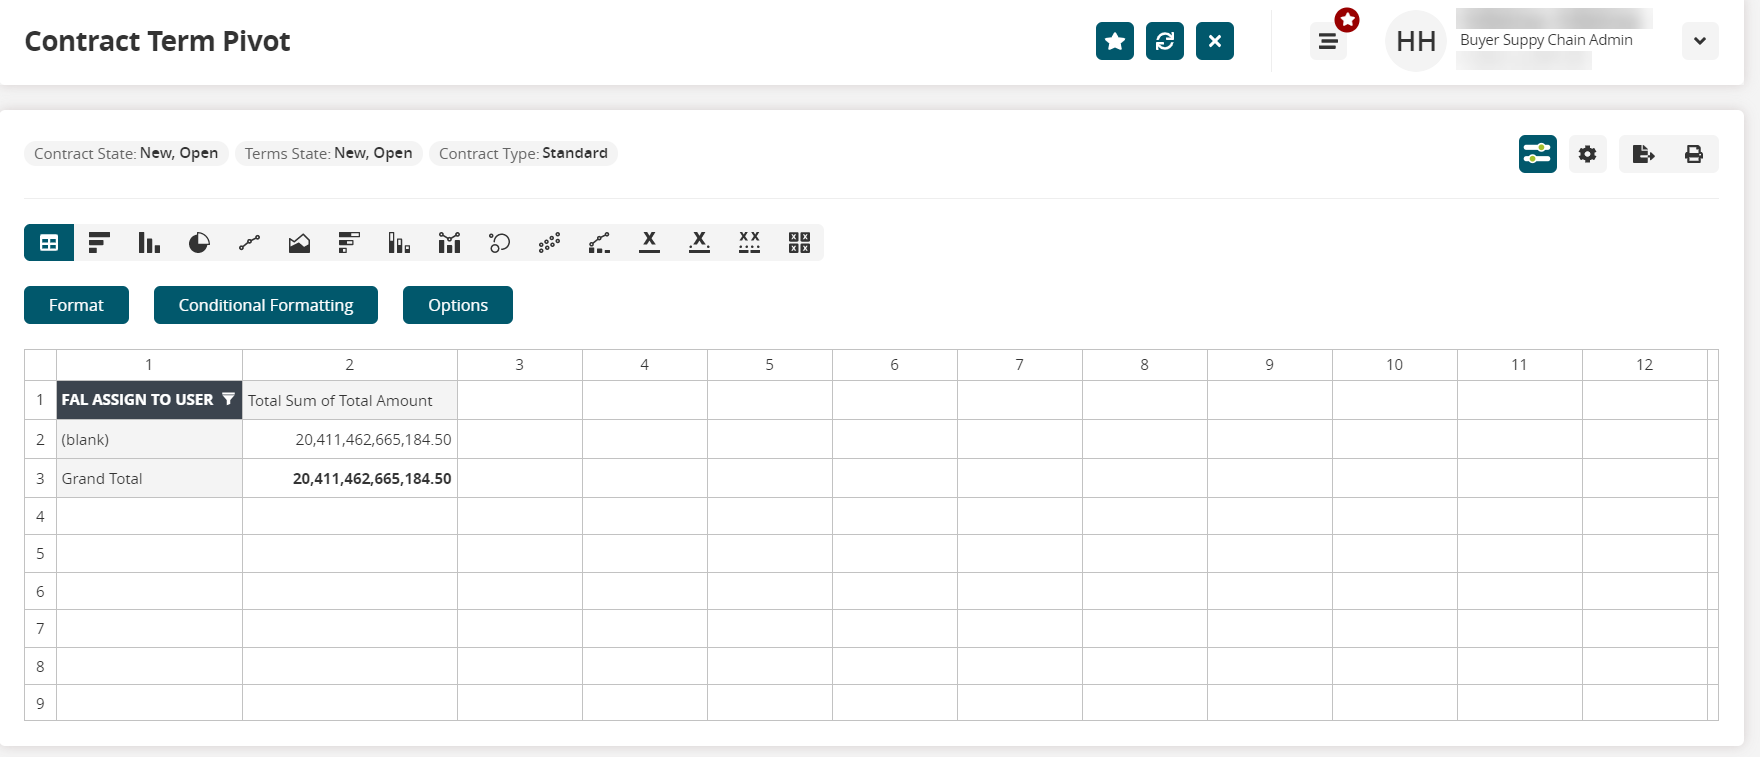This screenshot has height=757, width=1760.
Task: Select the Grand Total amount cell
Action: (371, 479)
